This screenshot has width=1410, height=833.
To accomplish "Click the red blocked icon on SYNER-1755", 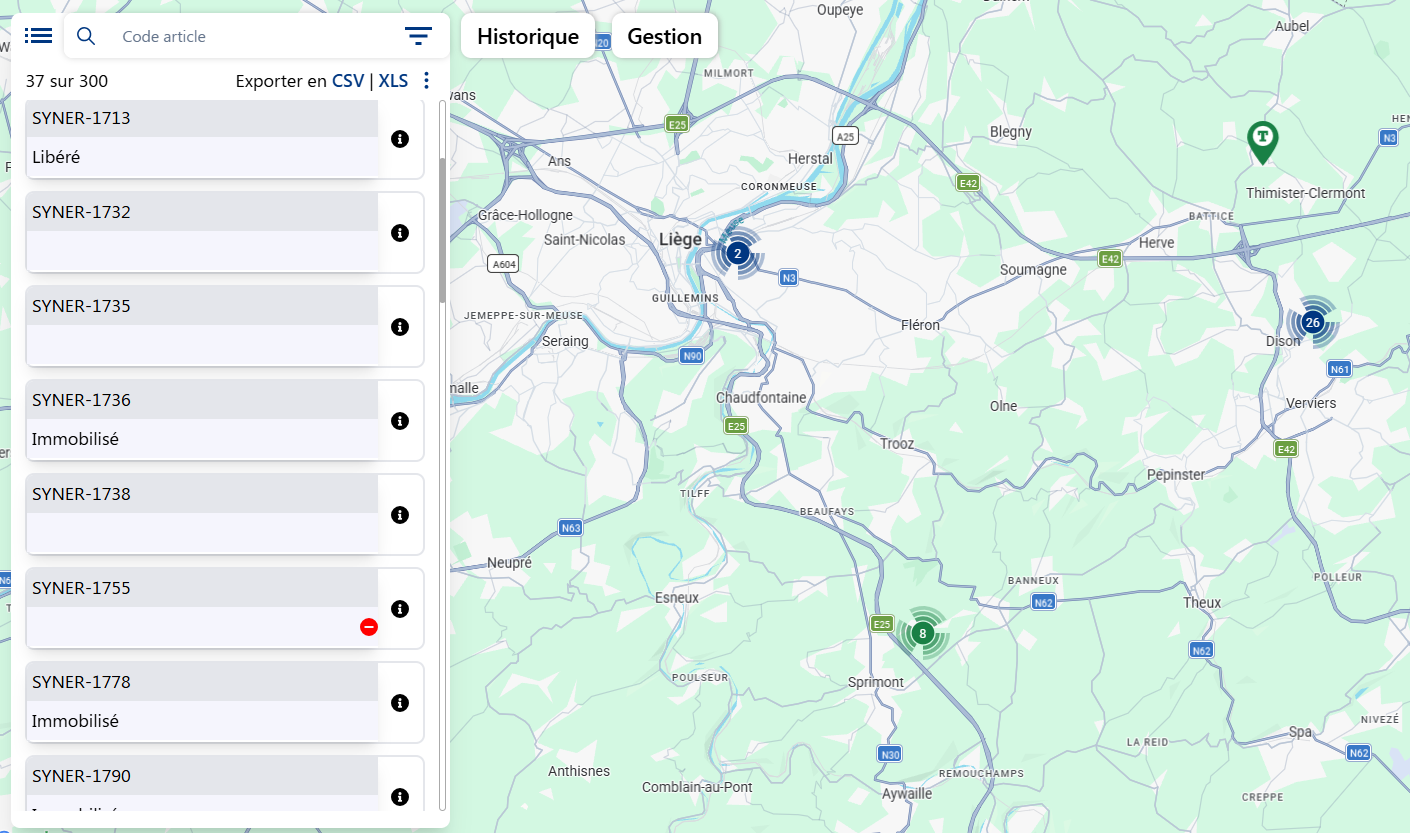I will click(369, 627).
